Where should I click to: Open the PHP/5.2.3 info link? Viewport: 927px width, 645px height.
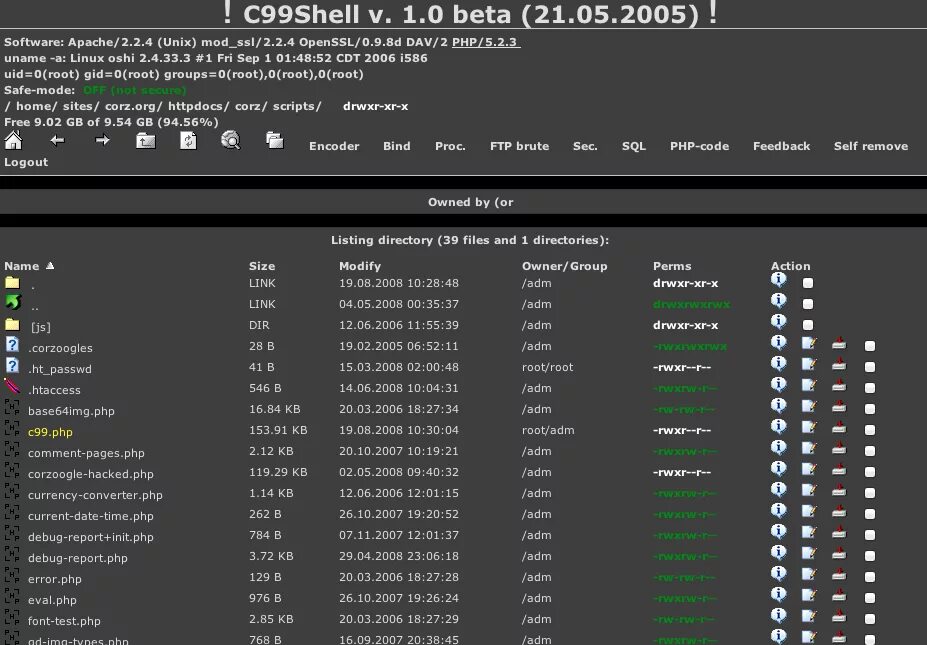coord(486,43)
